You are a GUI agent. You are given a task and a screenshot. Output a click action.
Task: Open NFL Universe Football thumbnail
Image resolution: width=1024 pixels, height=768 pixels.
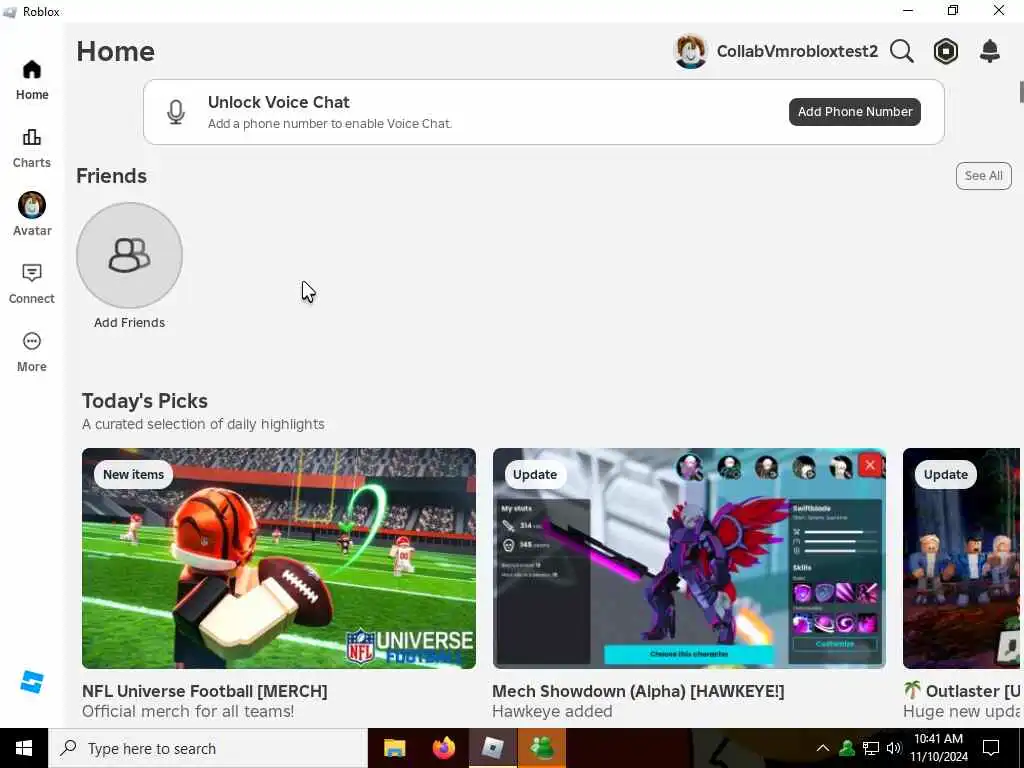click(x=279, y=558)
